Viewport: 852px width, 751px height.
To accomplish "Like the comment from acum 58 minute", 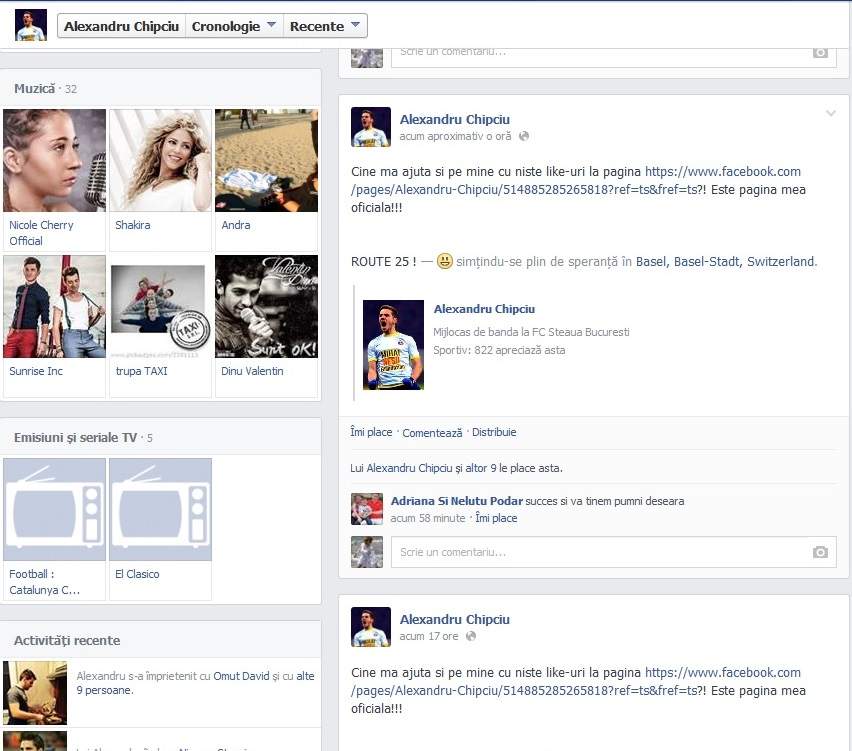I will click(496, 518).
